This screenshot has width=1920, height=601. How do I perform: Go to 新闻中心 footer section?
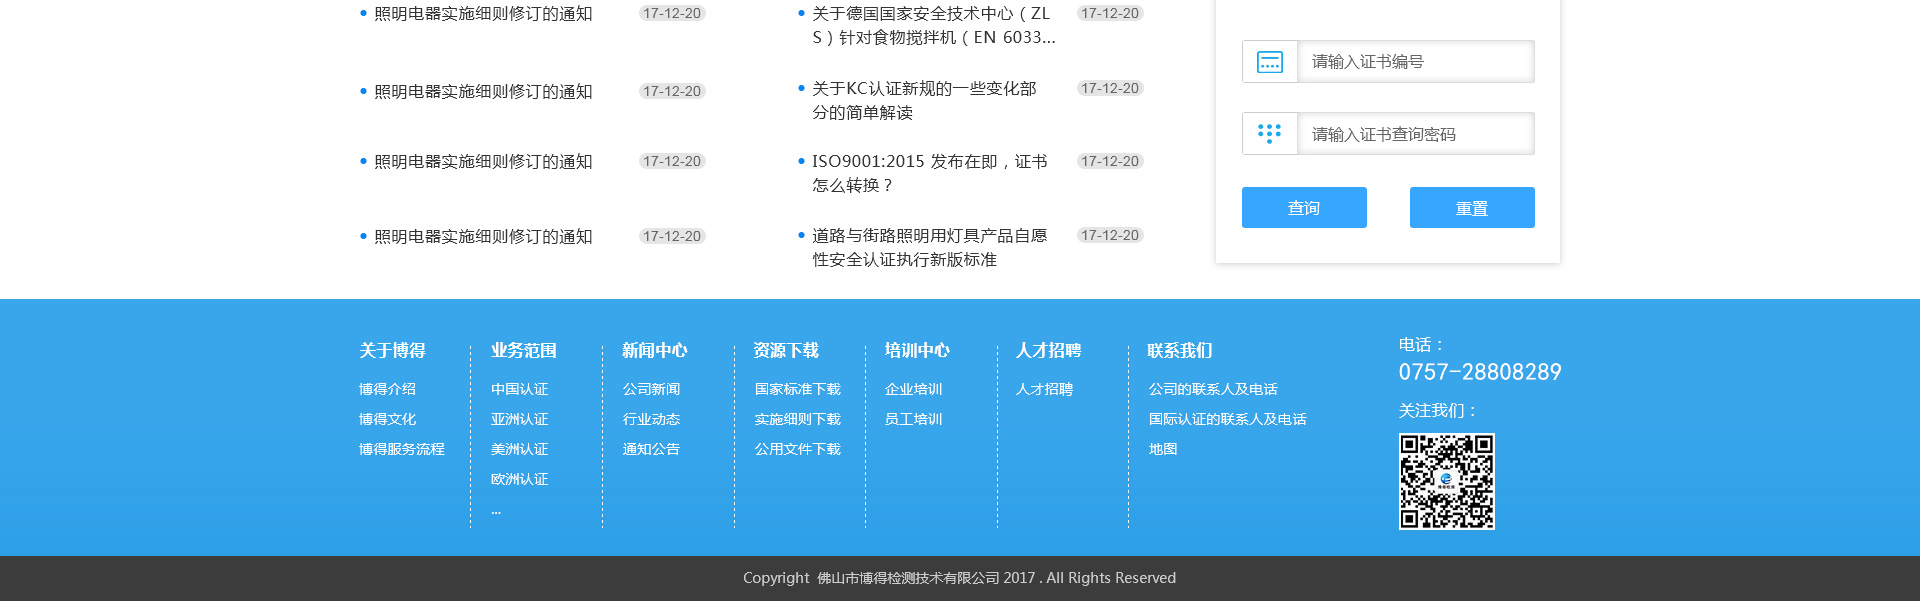click(x=654, y=351)
